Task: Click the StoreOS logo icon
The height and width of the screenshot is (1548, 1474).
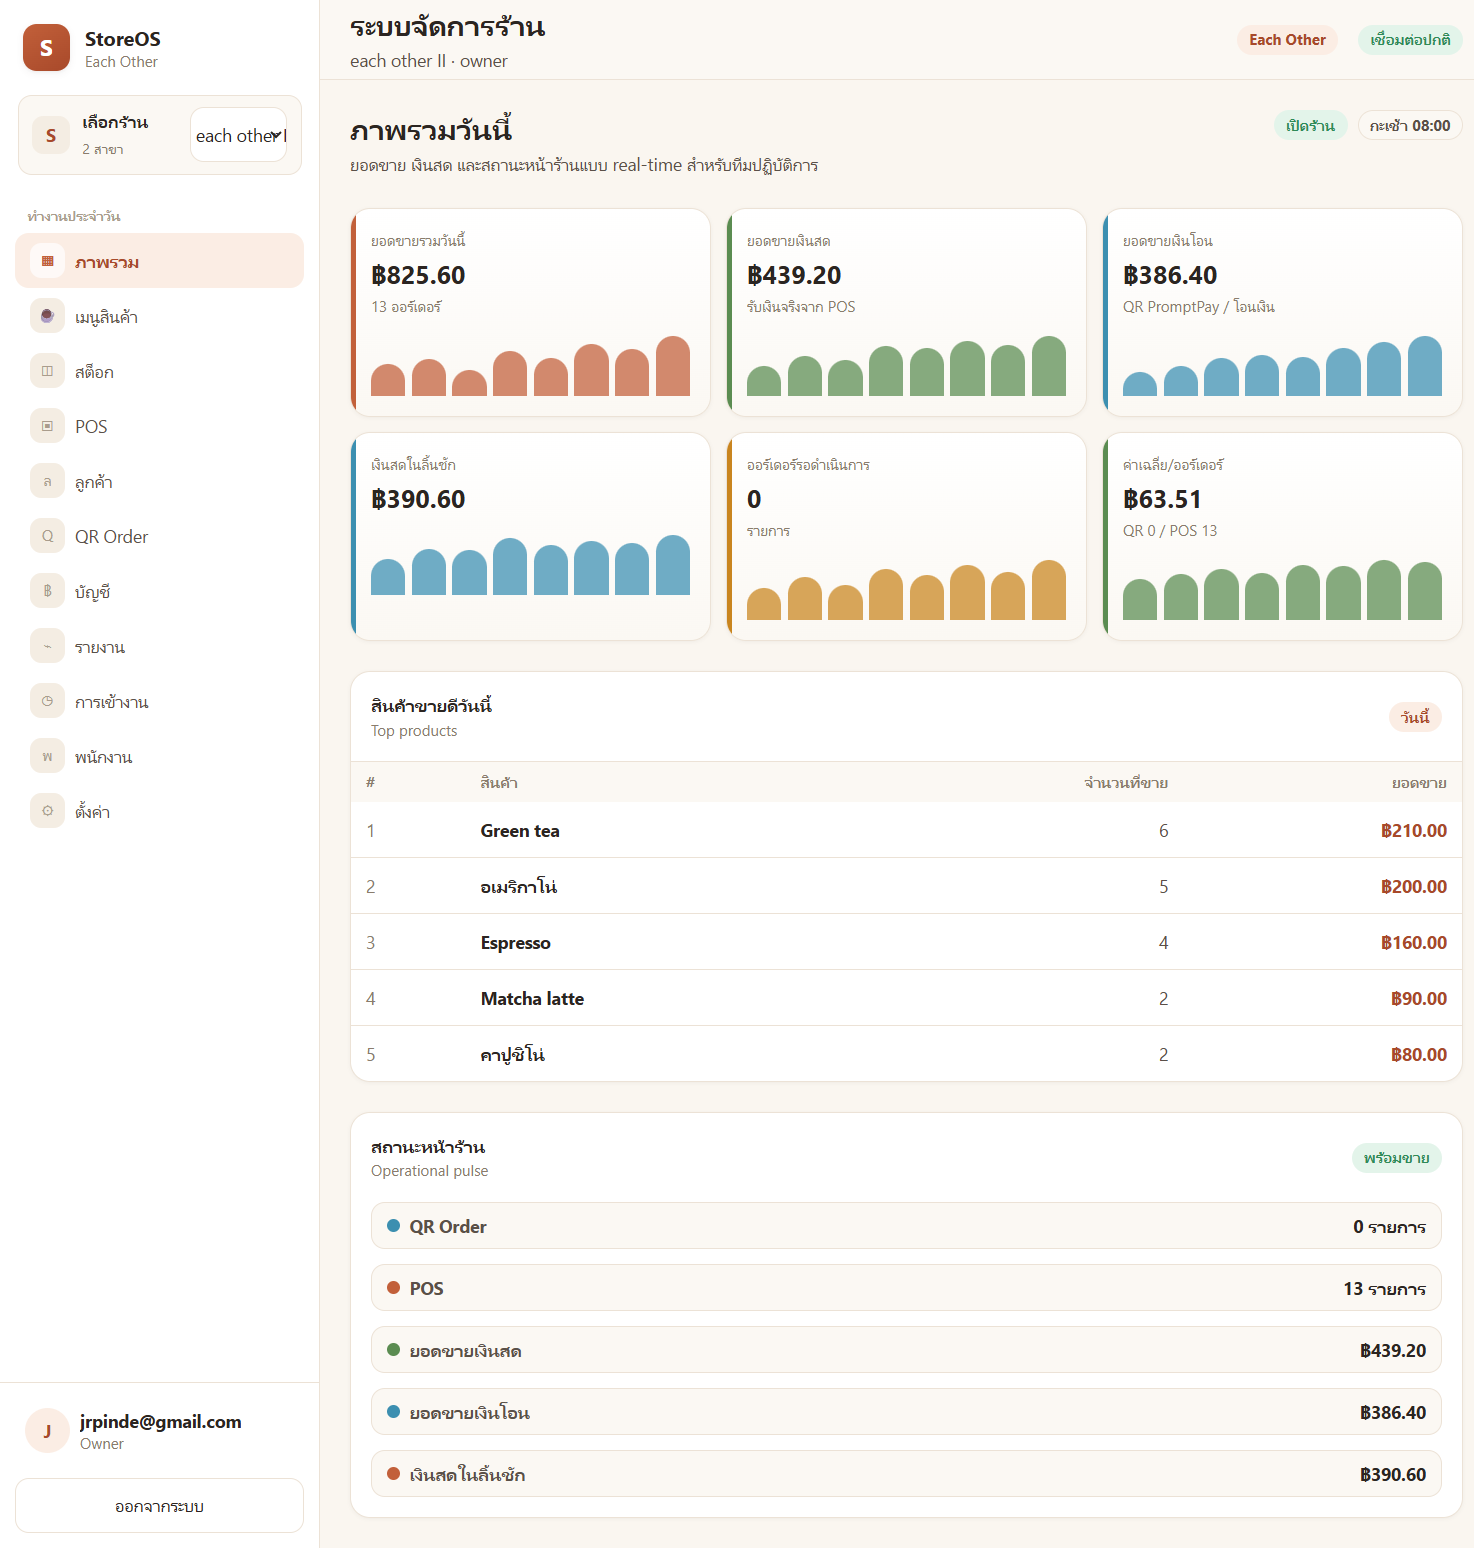Action: click(46, 48)
